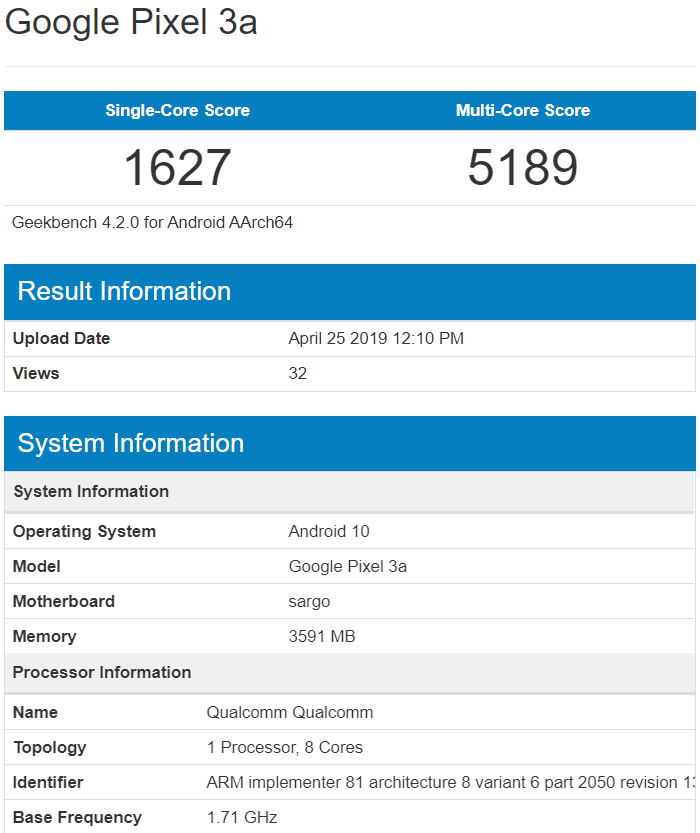Click 'Geekbench 4.2.0 for Android AArch64' text
700x833 pixels.
point(152,222)
